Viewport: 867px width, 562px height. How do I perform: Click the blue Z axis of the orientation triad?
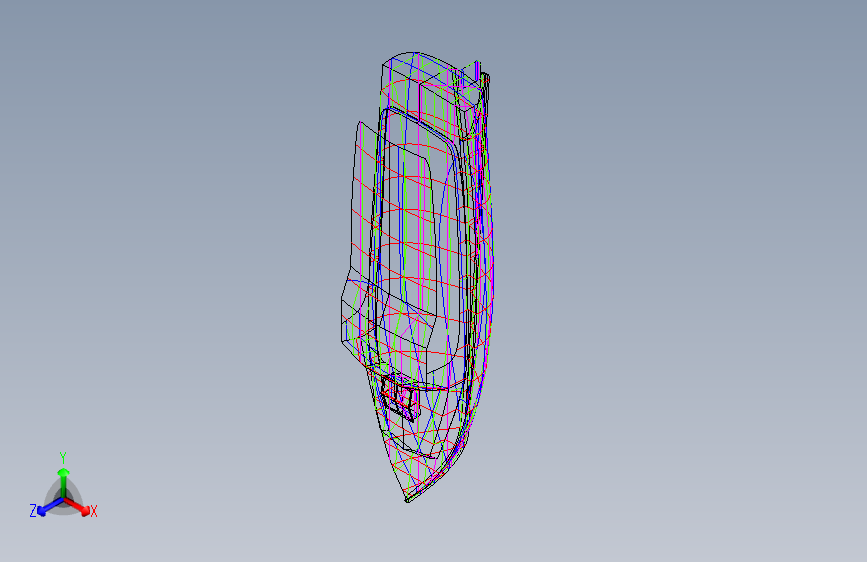pyautogui.click(x=50, y=507)
